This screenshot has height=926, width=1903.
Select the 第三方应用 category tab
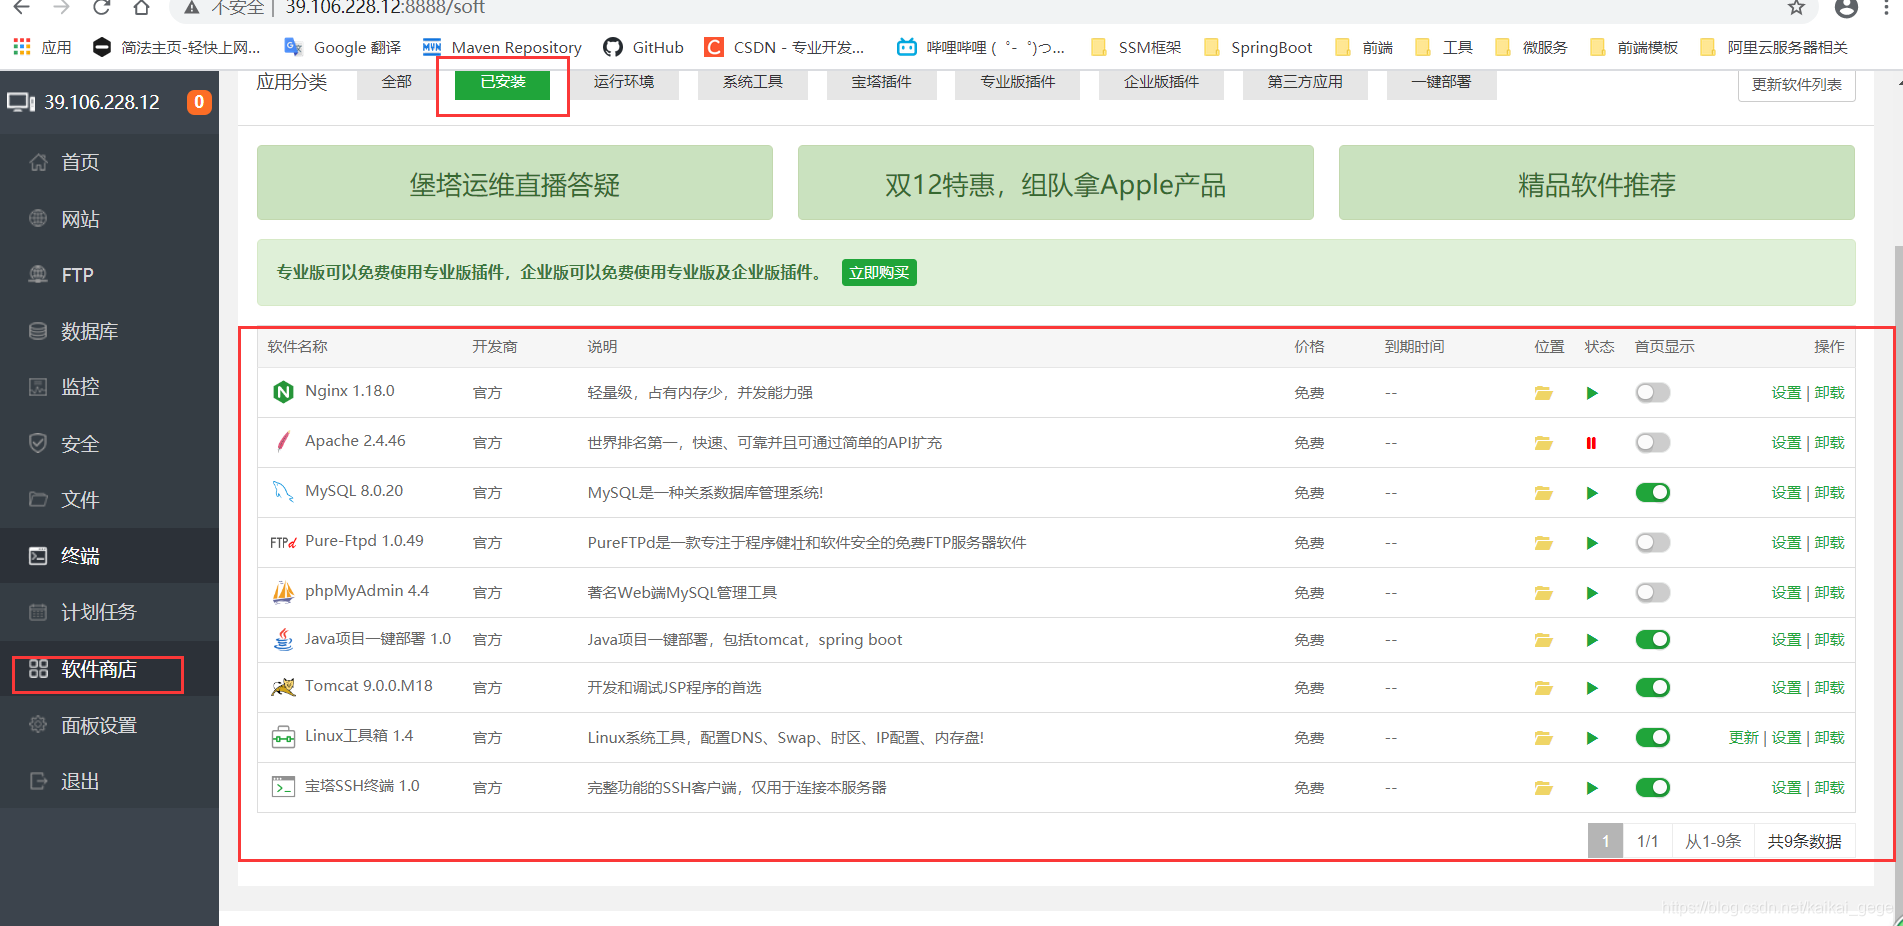pos(1305,82)
